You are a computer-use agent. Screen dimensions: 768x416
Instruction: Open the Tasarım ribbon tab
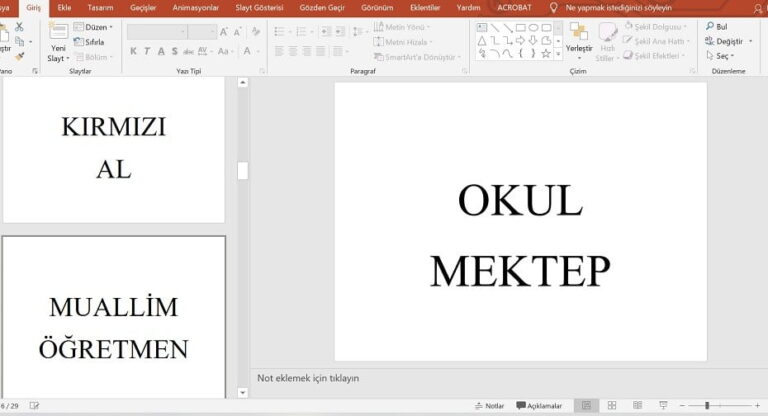click(x=100, y=8)
